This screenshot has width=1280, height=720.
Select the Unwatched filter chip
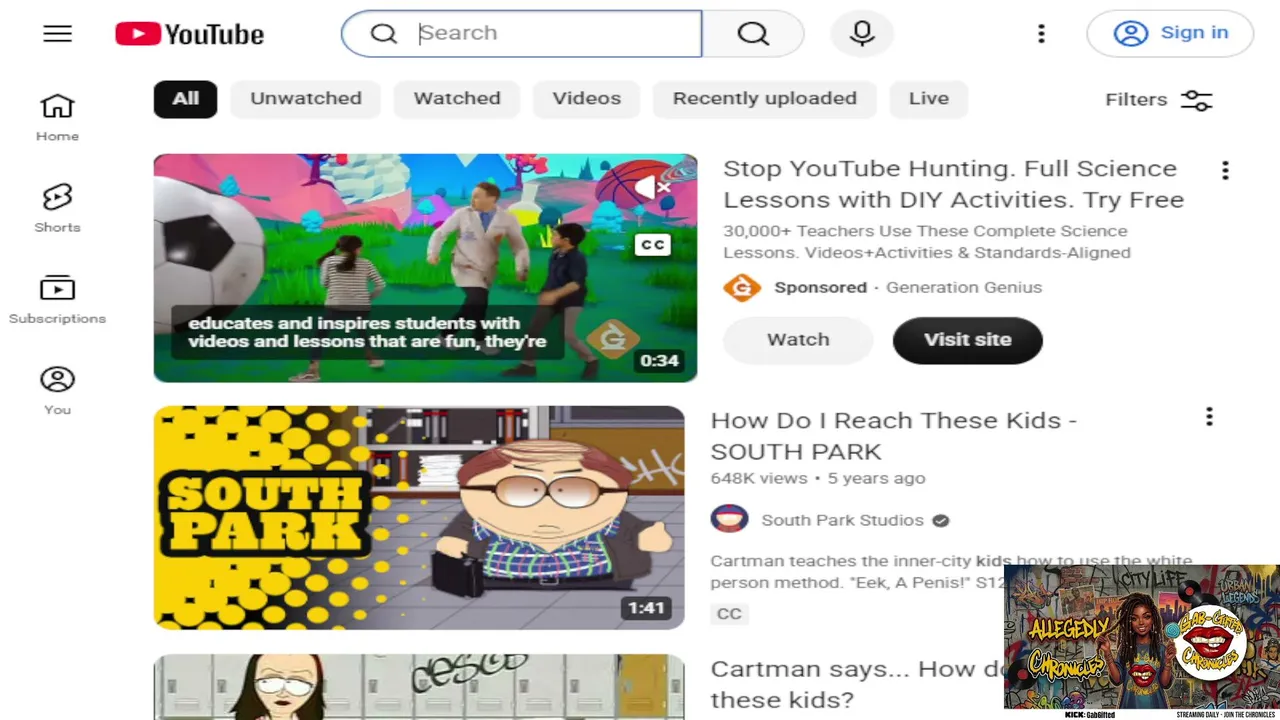pos(306,98)
